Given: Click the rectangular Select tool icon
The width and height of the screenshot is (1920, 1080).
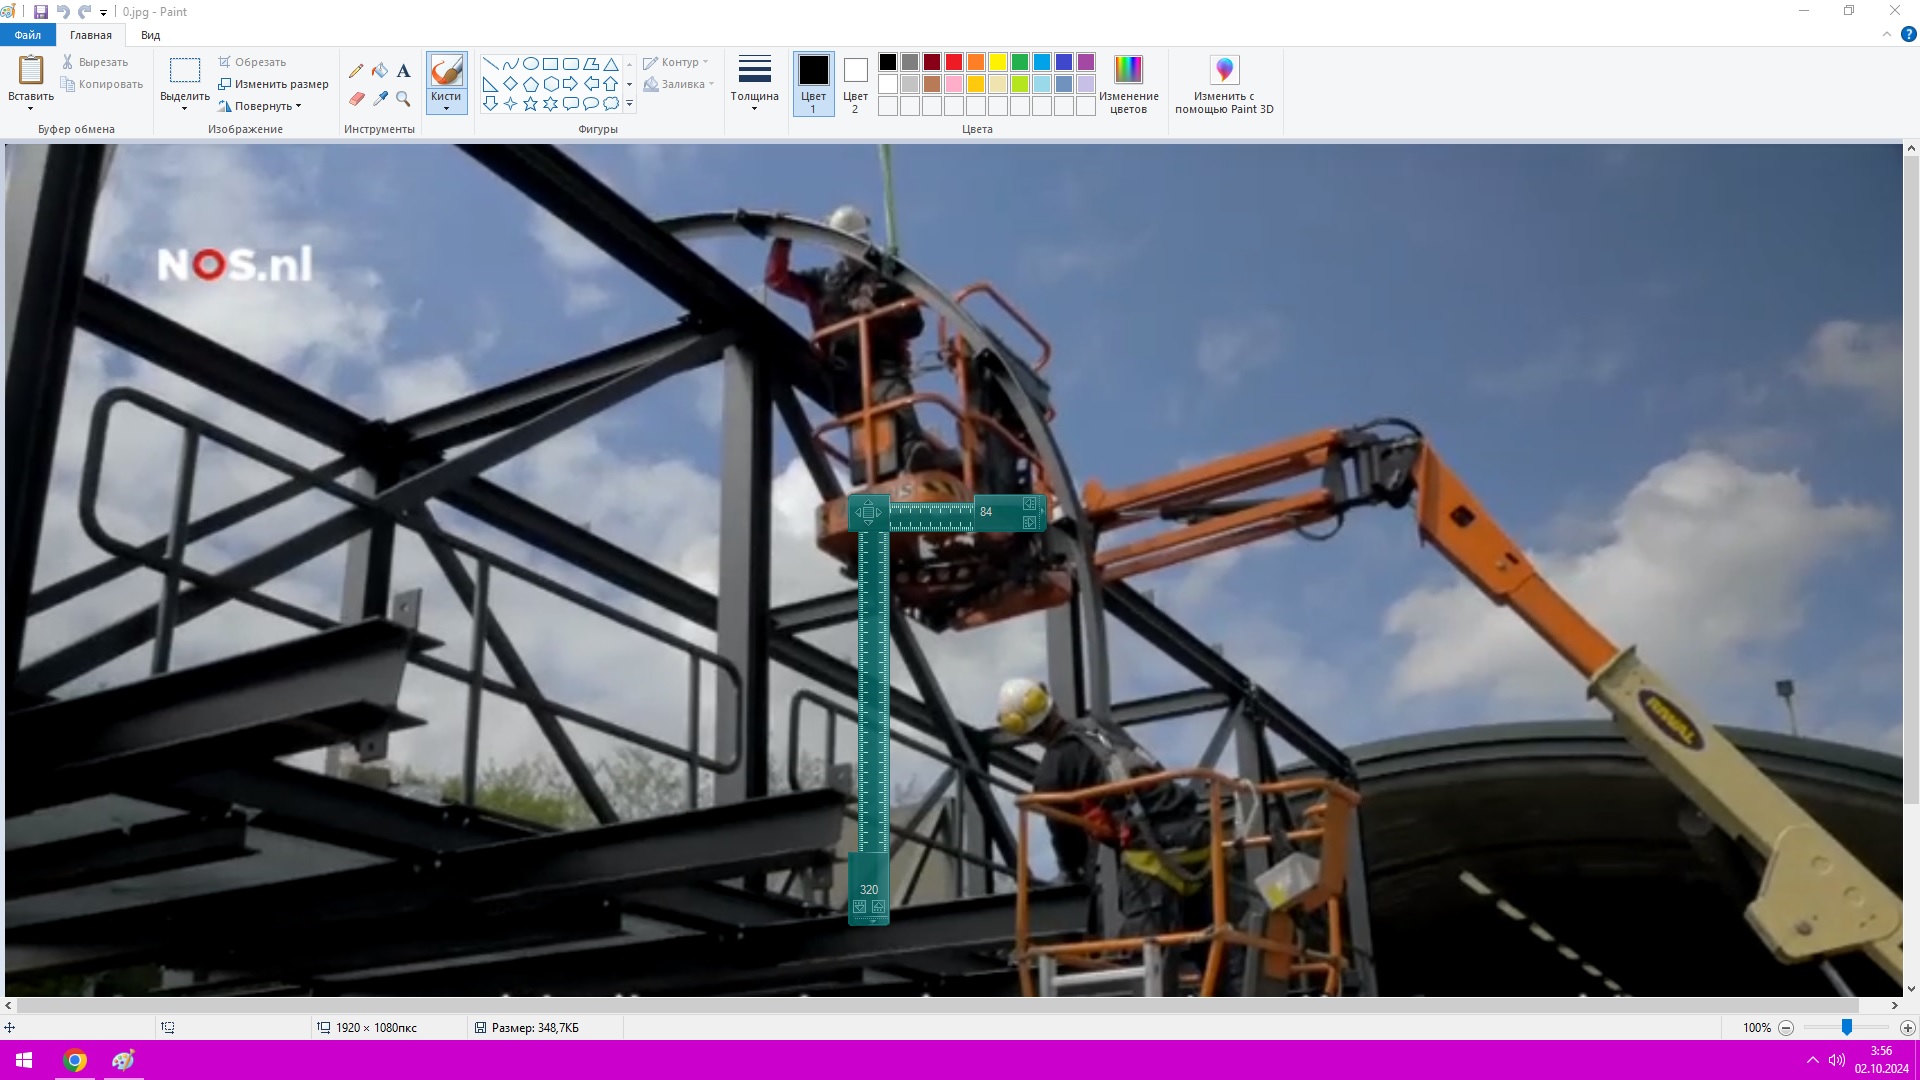Looking at the screenshot, I should coord(185,70).
